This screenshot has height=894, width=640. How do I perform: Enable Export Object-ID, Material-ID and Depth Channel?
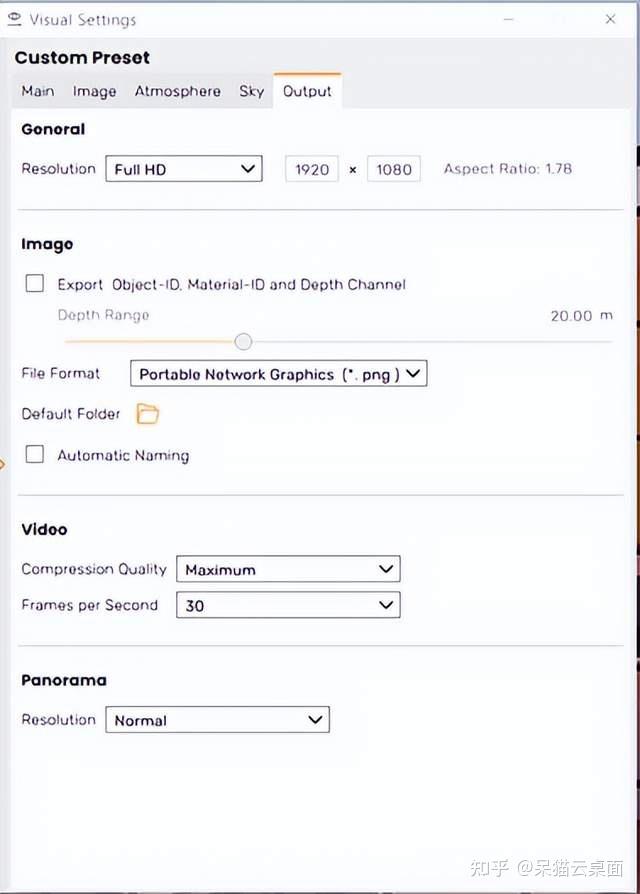[x=35, y=284]
